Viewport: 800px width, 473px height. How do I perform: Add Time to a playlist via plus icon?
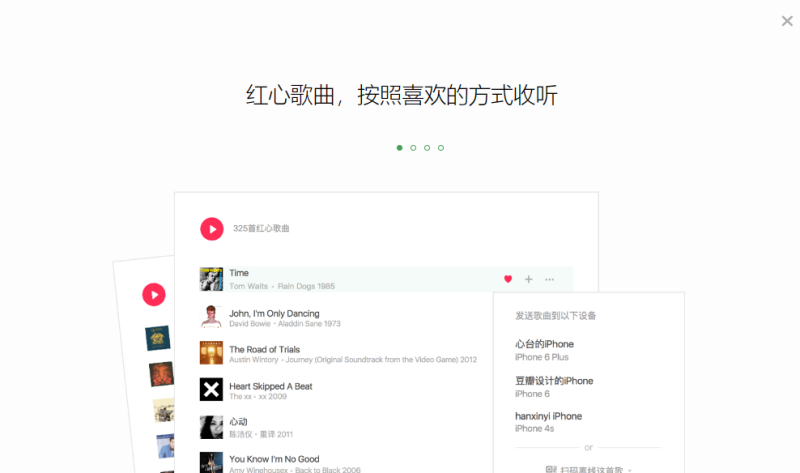pyautogui.click(x=529, y=279)
